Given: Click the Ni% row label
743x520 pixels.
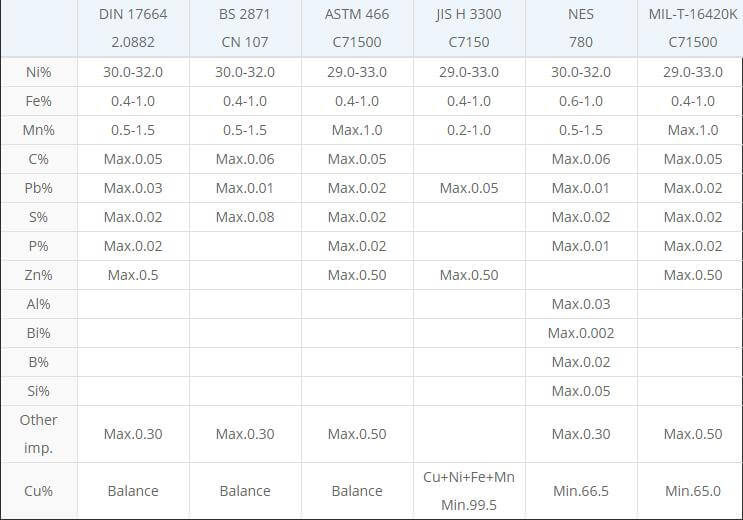Looking at the screenshot, I should (39, 72).
